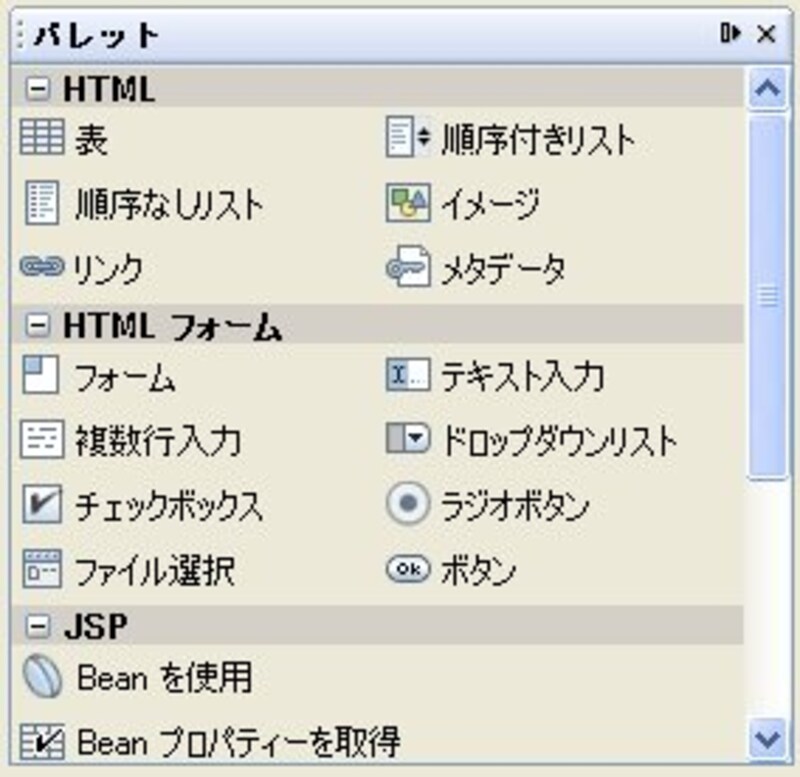Choose the 複数行入力 icon
This screenshot has width=800, height=777.
point(41,440)
